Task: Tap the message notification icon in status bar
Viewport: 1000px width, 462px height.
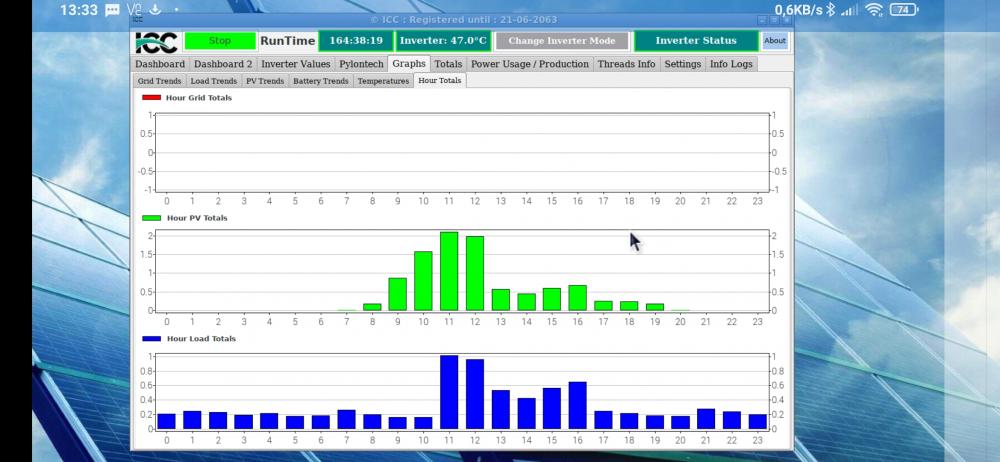Action: tap(113, 10)
